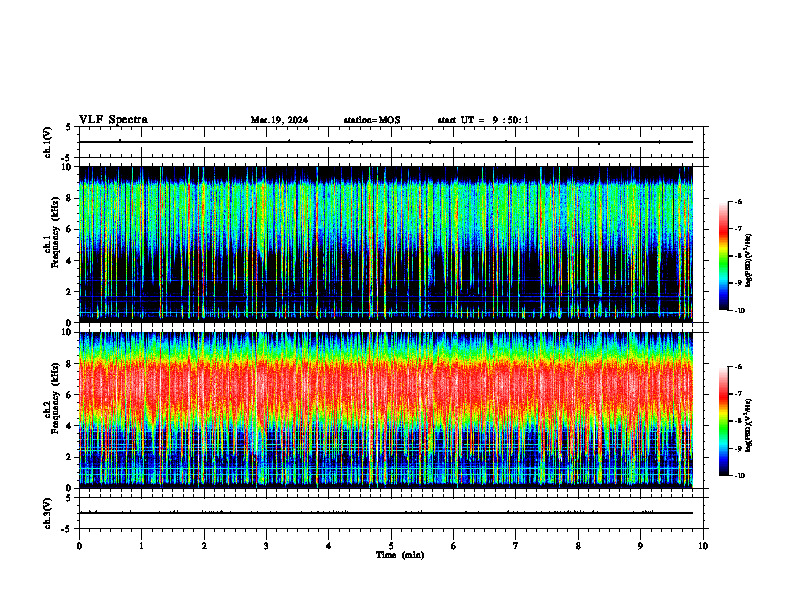The height and width of the screenshot is (612, 792).
Task: Click the ch.2 spectrogram "4" kHz tick
Action: tap(69, 427)
